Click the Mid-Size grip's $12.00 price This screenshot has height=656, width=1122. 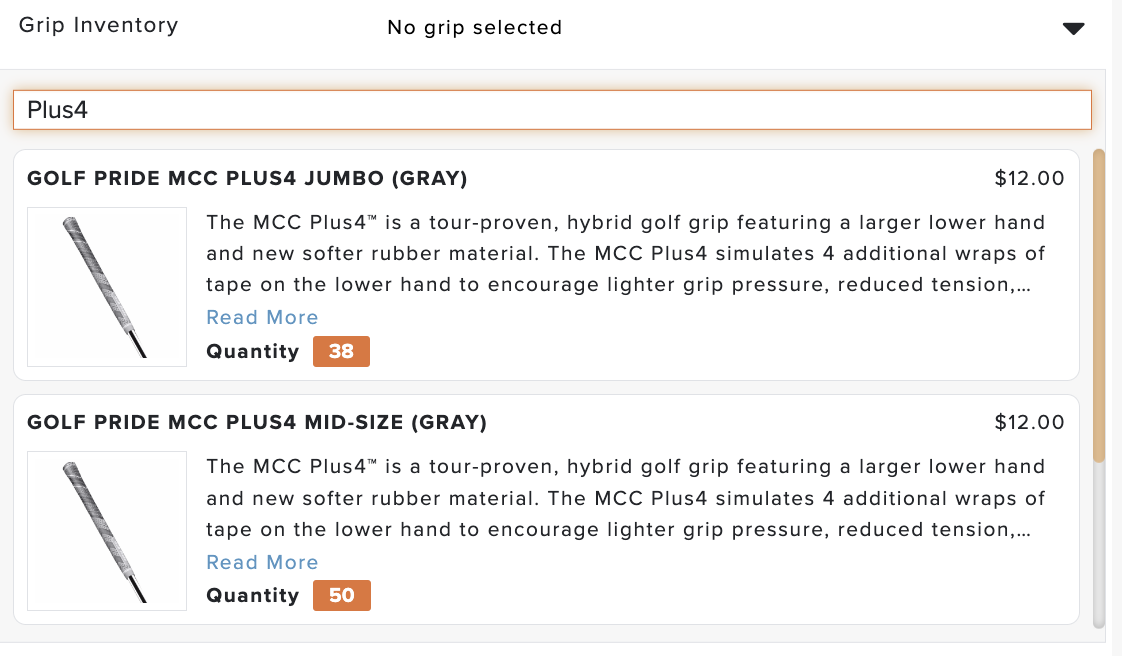point(1029,422)
